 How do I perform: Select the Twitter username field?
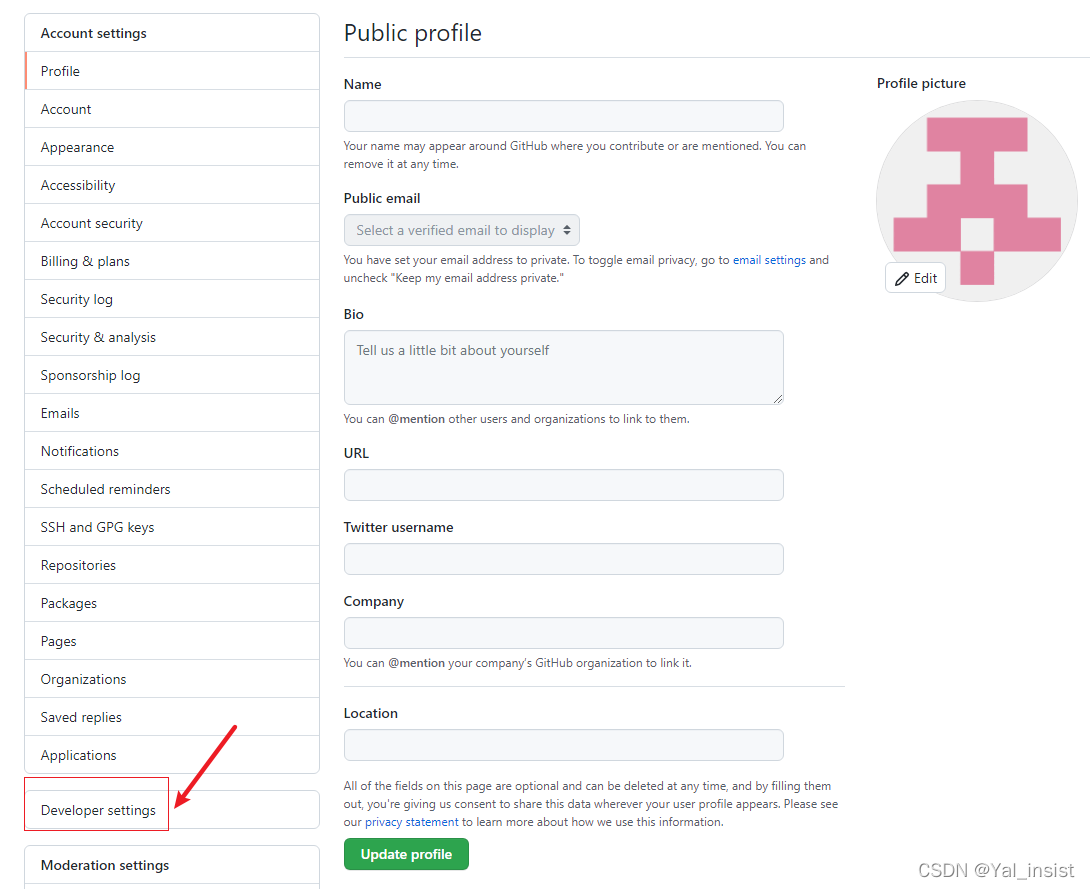point(564,559)
